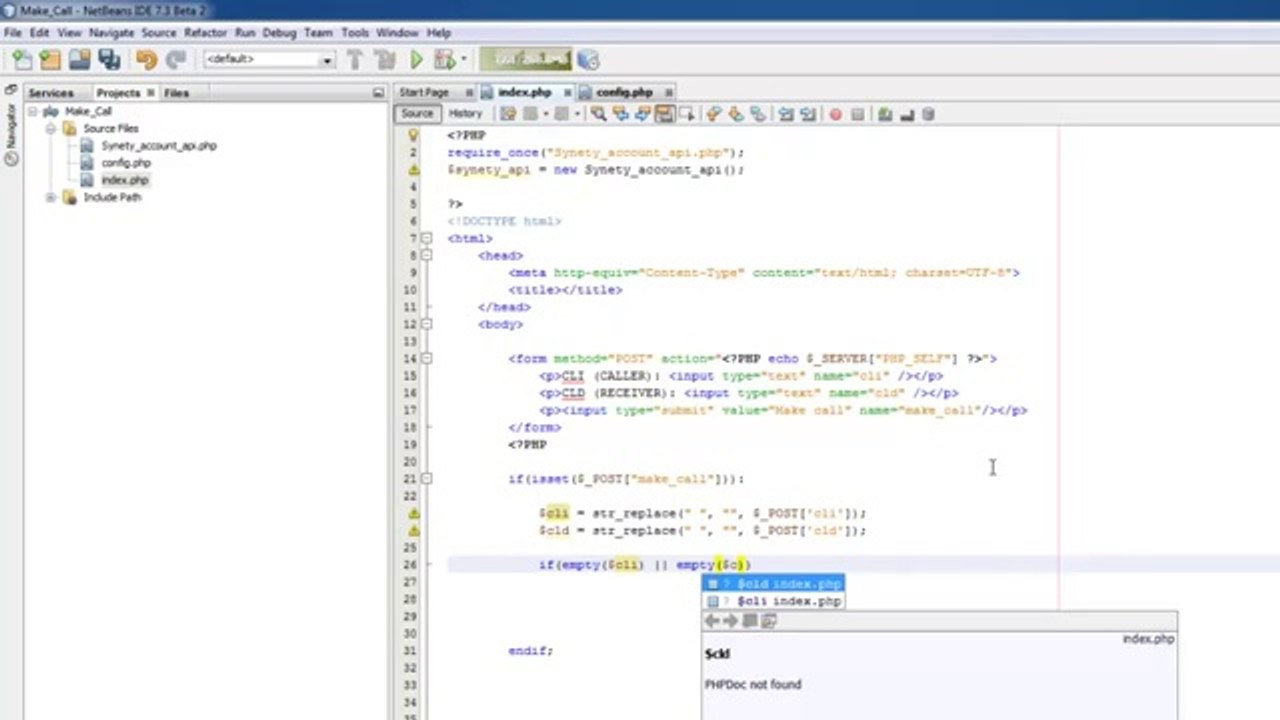Screen dimensions: 1280x720
Task: Switch to the Start Page tab
Action: click(424, 92)
